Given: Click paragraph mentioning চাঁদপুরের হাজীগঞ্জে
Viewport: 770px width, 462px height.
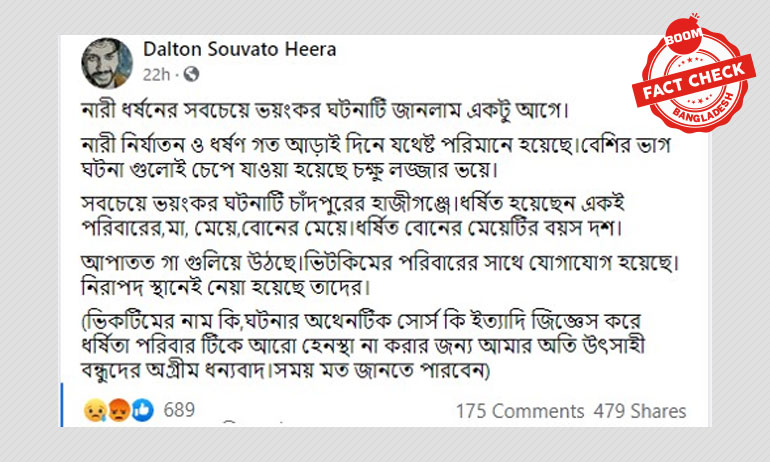Looking at the screenshot, I should 353,216.
